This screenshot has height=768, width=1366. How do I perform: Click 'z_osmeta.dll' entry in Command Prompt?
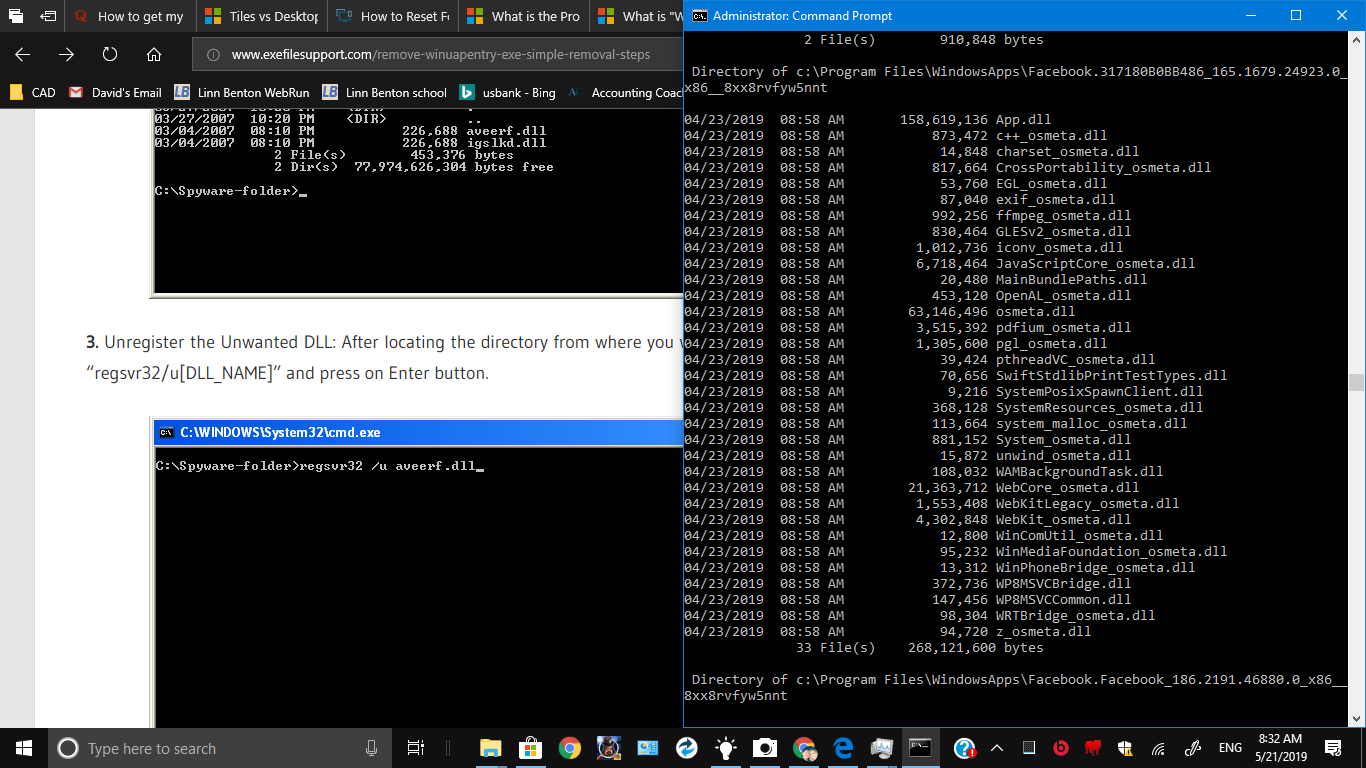[1043, 632]
